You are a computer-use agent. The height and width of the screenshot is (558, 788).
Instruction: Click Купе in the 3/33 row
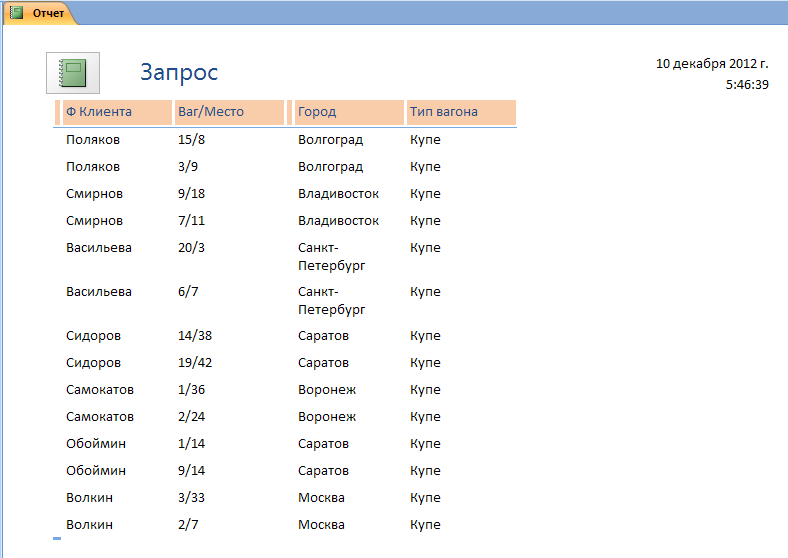point(425,498)
